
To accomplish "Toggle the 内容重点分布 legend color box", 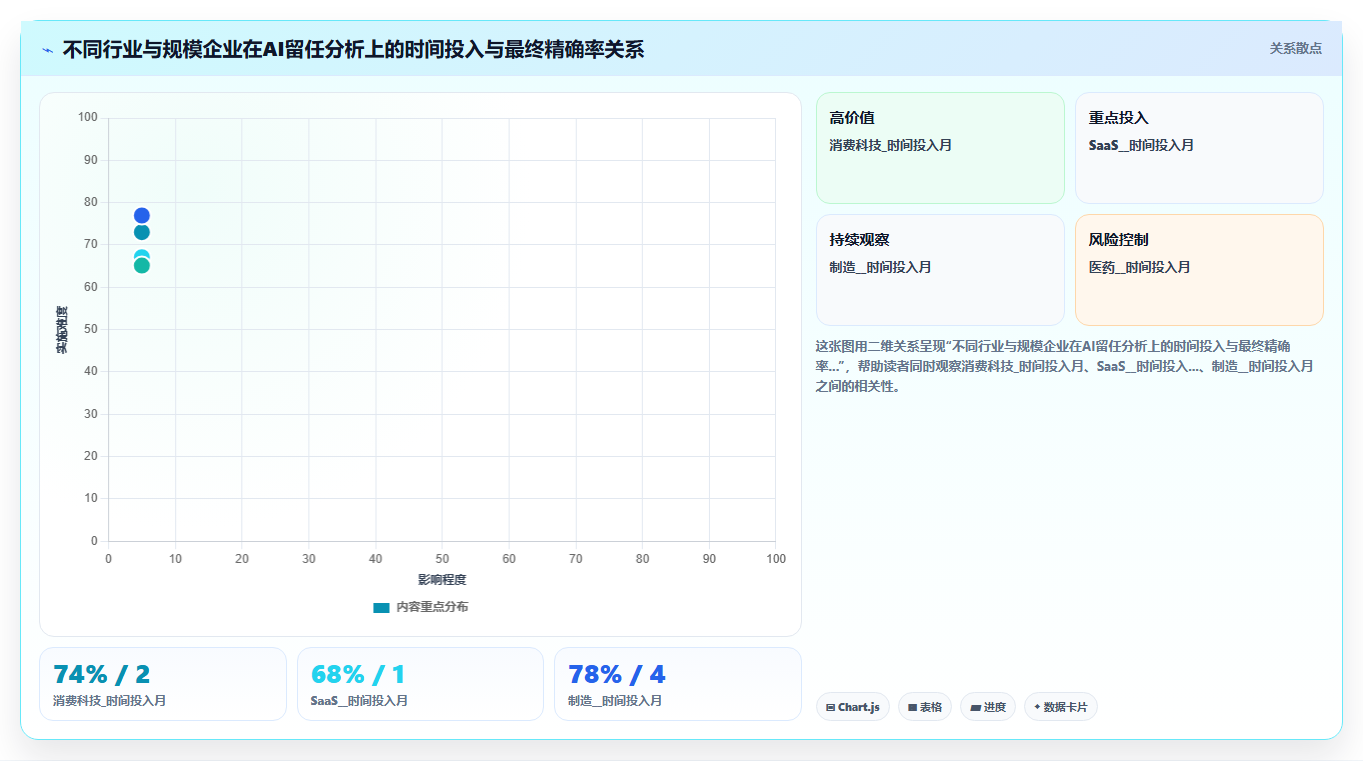I will [381, 608].
